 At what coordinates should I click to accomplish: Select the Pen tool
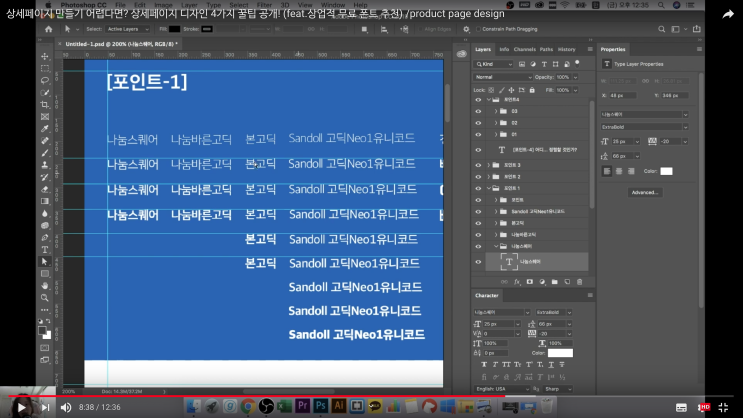[x=45, y=237]
